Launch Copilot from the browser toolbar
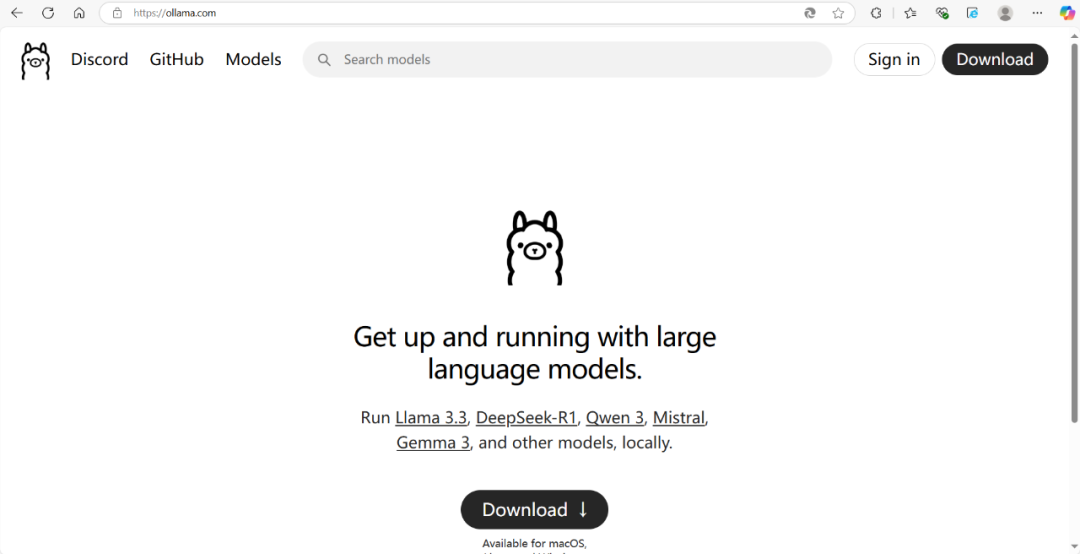Image resolution: width=1080 pixels, height=554 pixels. click(1067, 12)
